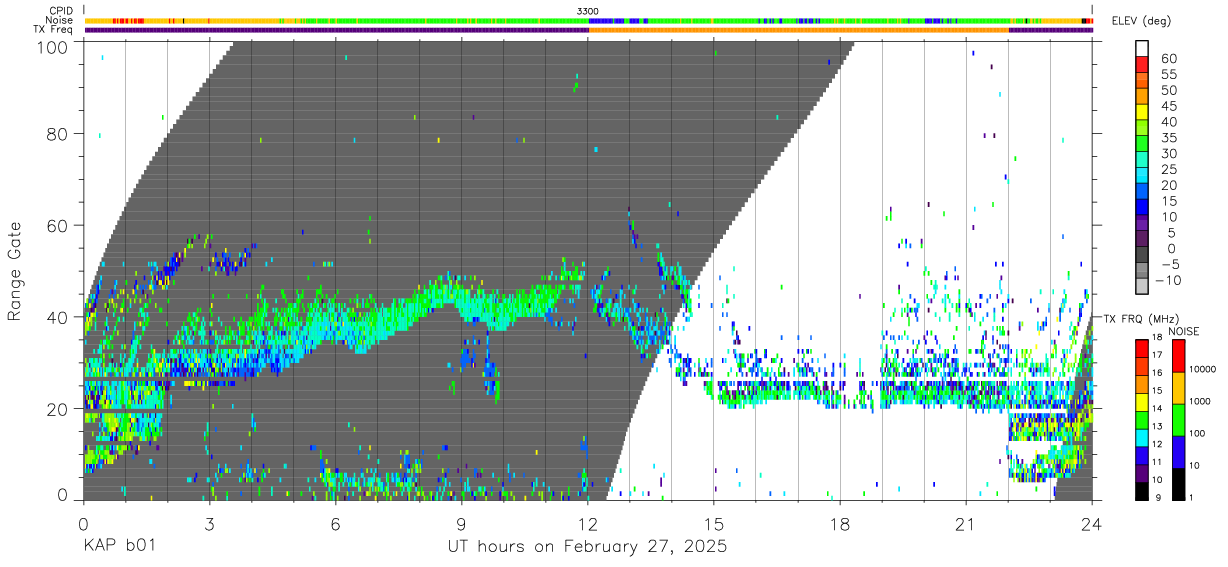Click the ELEV (deg) legend title

click(1141, 22)
